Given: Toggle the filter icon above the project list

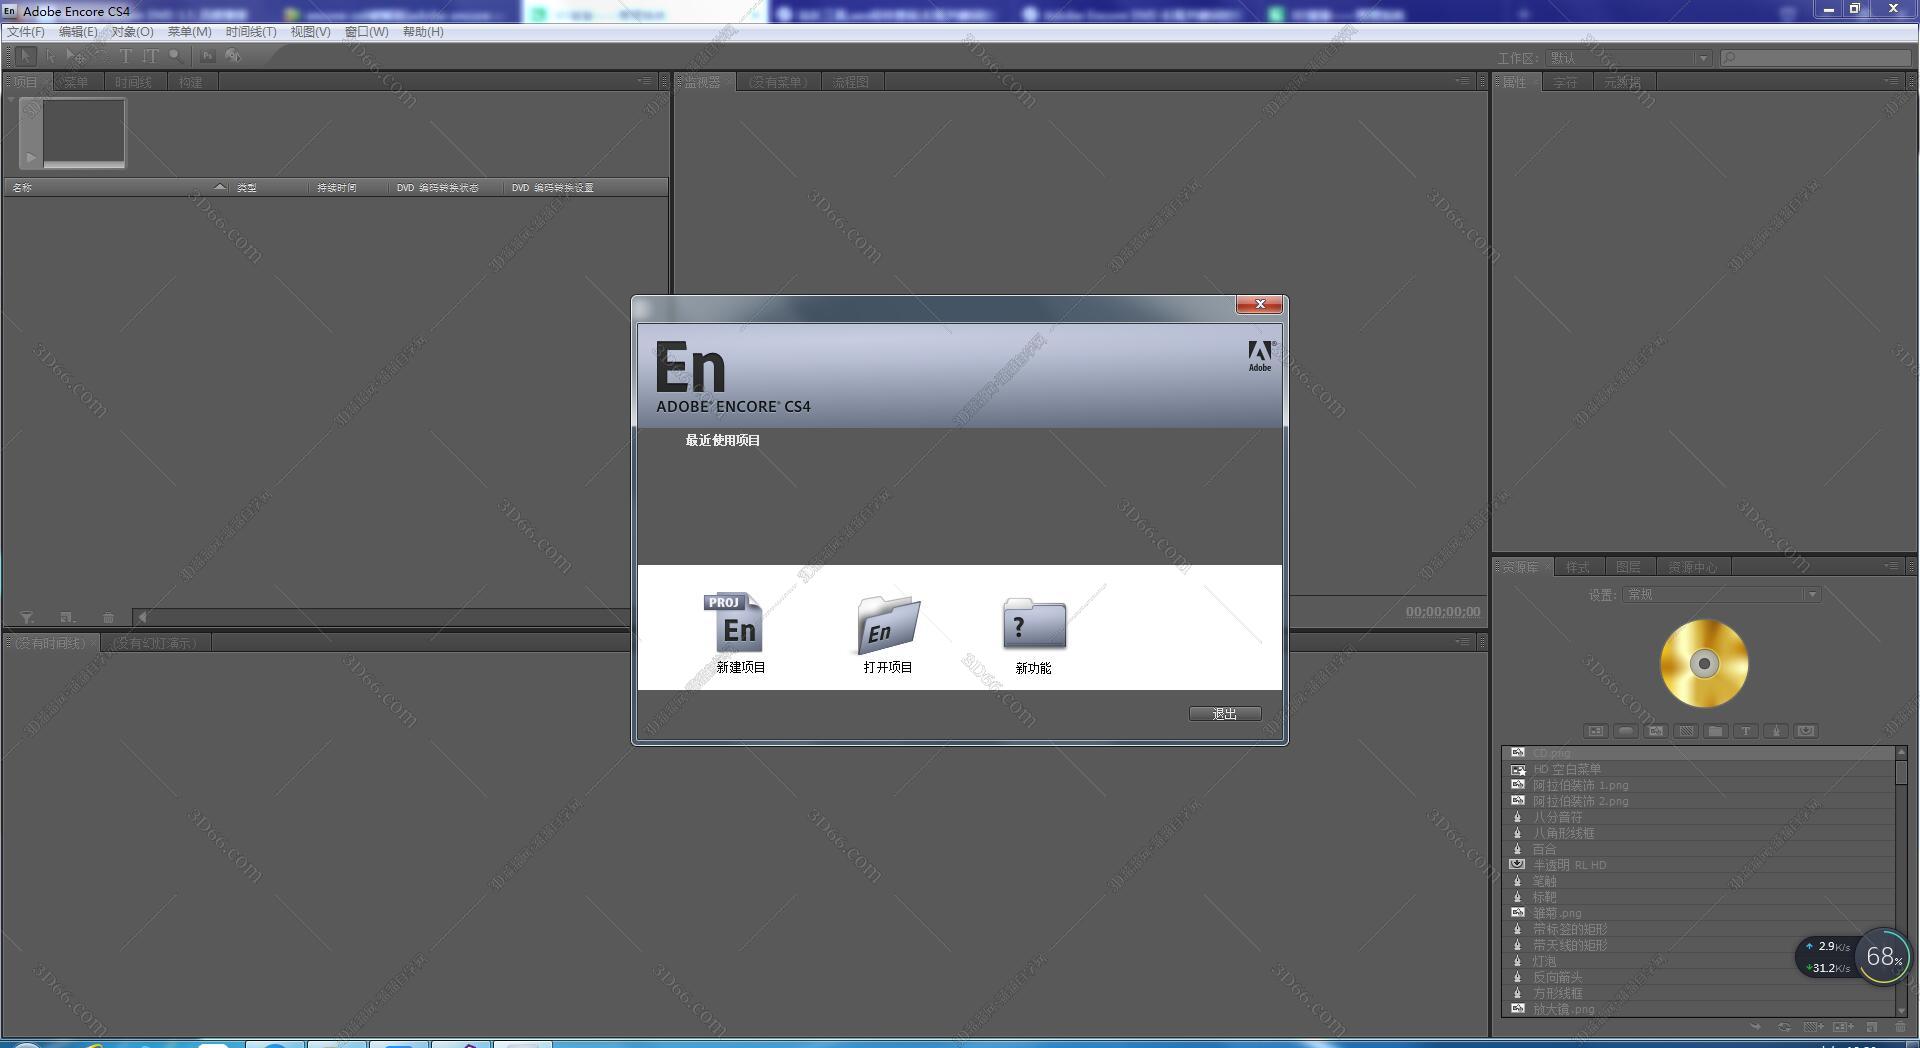Looking at the screenshot, I should click(26, 617).
